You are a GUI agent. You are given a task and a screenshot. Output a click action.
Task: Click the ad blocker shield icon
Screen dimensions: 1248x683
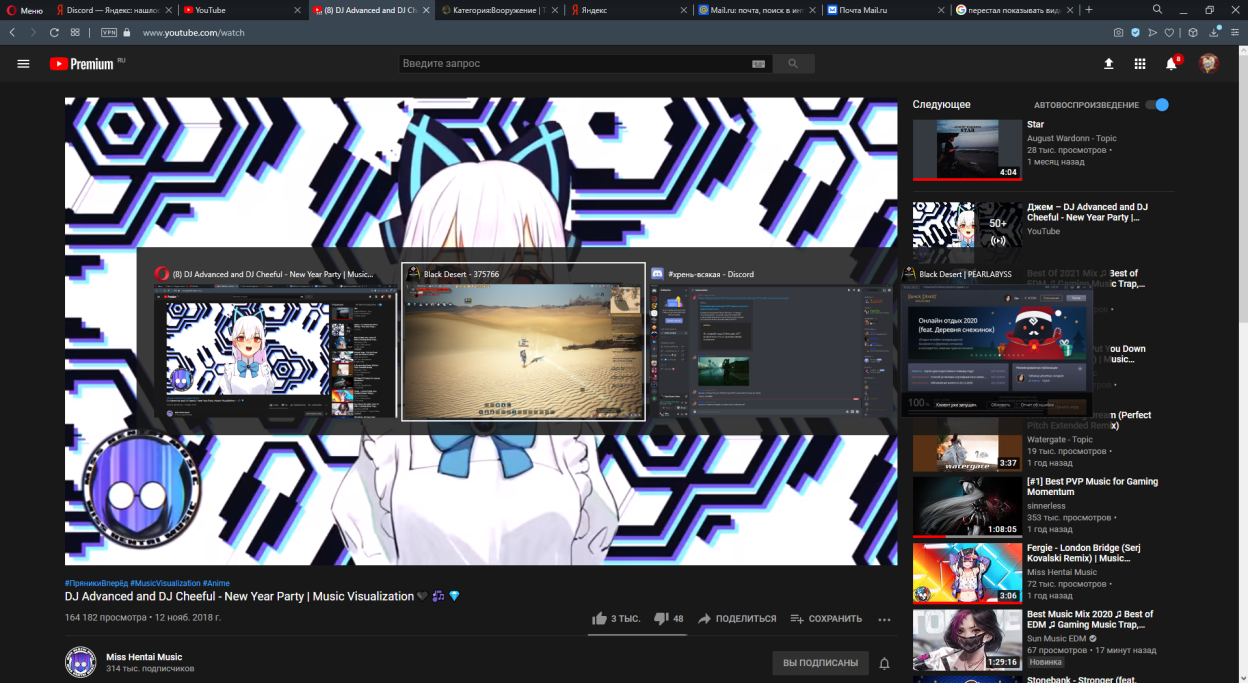pyautogui.click(x=1135, y=32)
